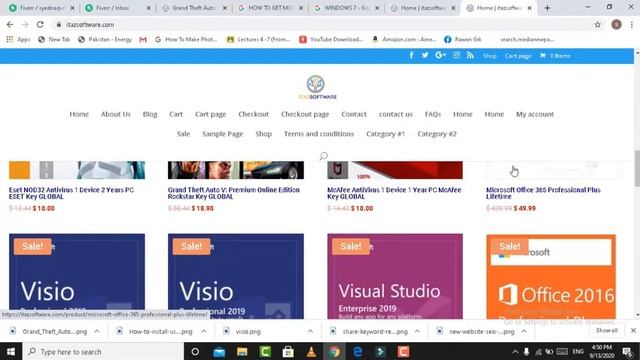
Task: Open the visio.png downloaded file
Action: point(248,331)
